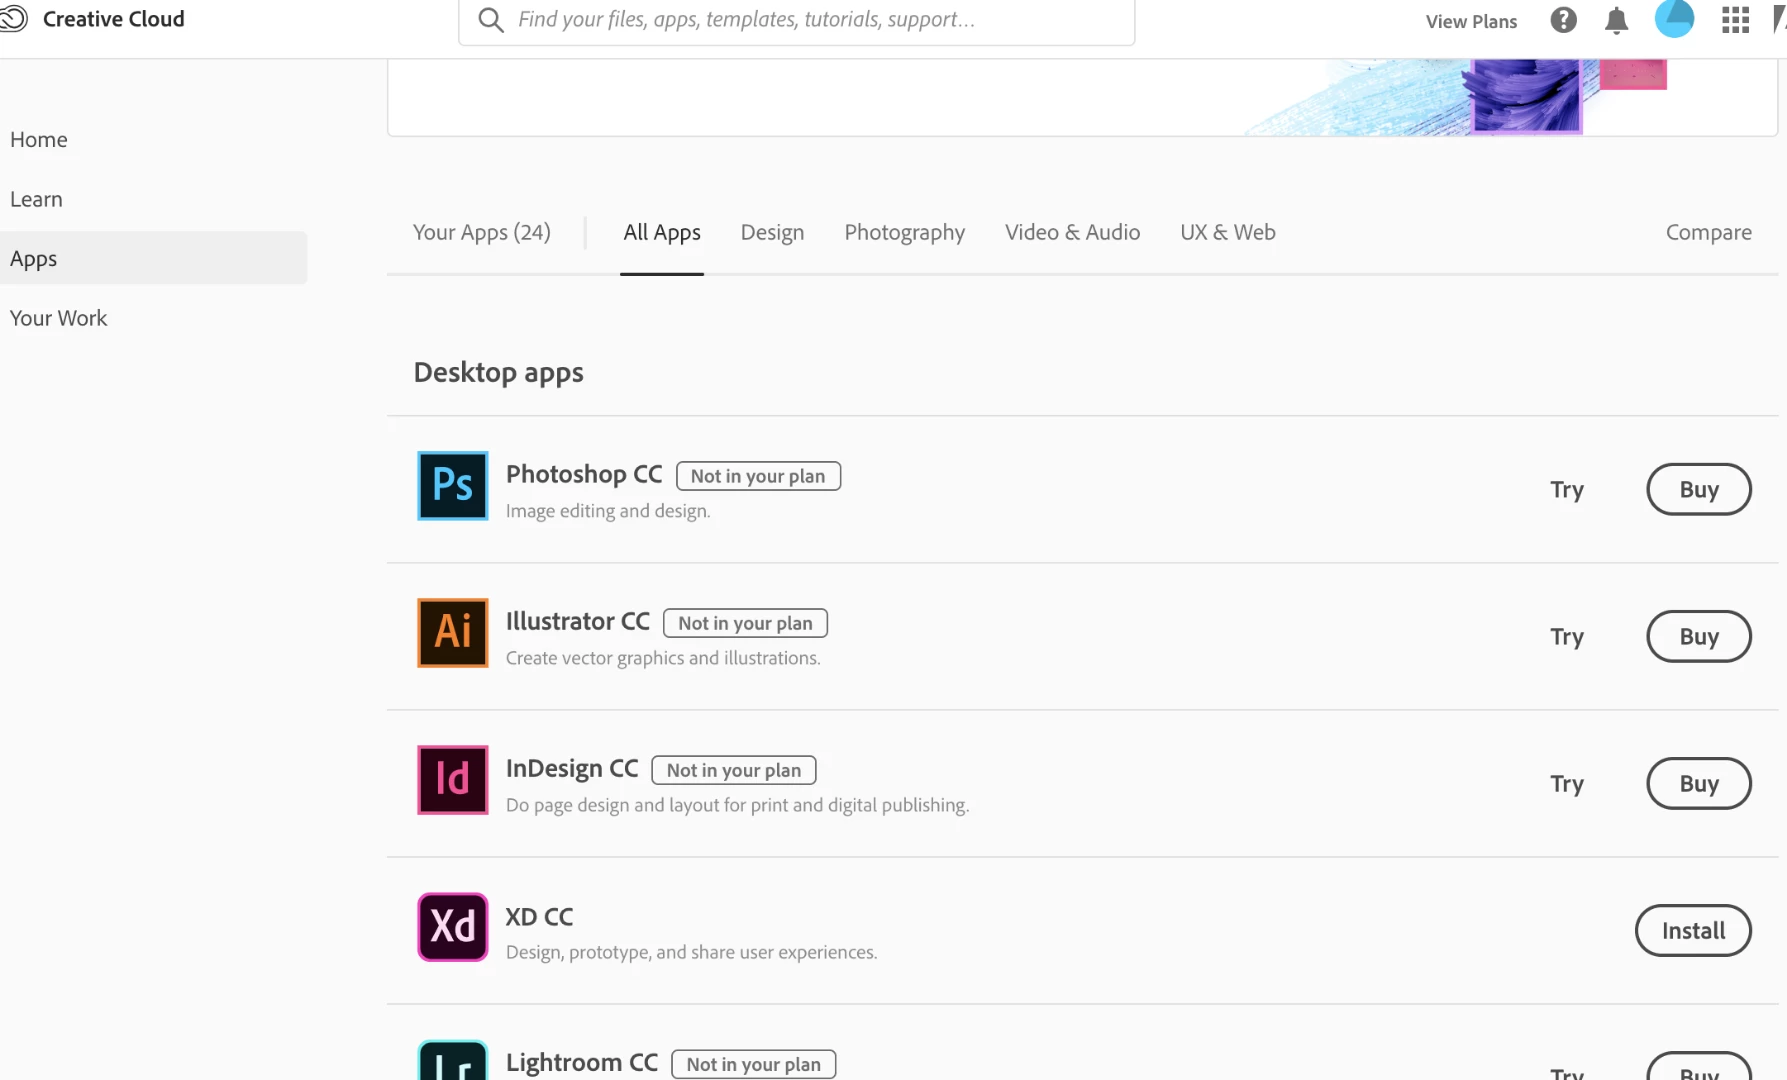Click Try for Photoshop CC
Viewport: 1787px width, 1080px height.
(1567, 490)
